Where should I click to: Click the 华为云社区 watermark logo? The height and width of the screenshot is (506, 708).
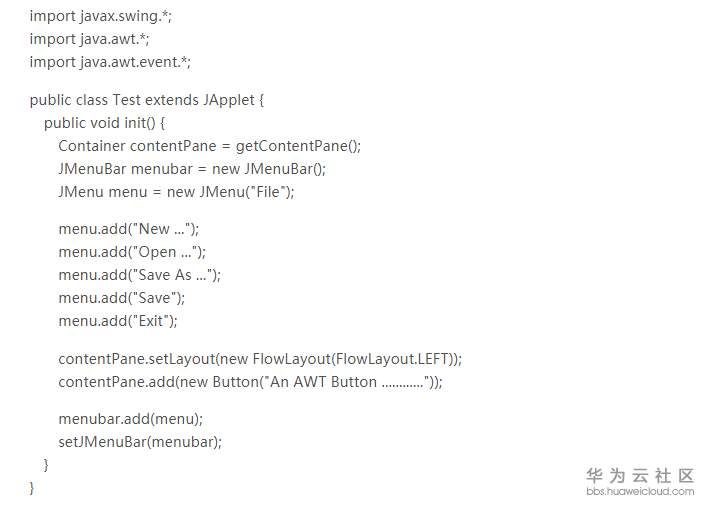point(640,475)
